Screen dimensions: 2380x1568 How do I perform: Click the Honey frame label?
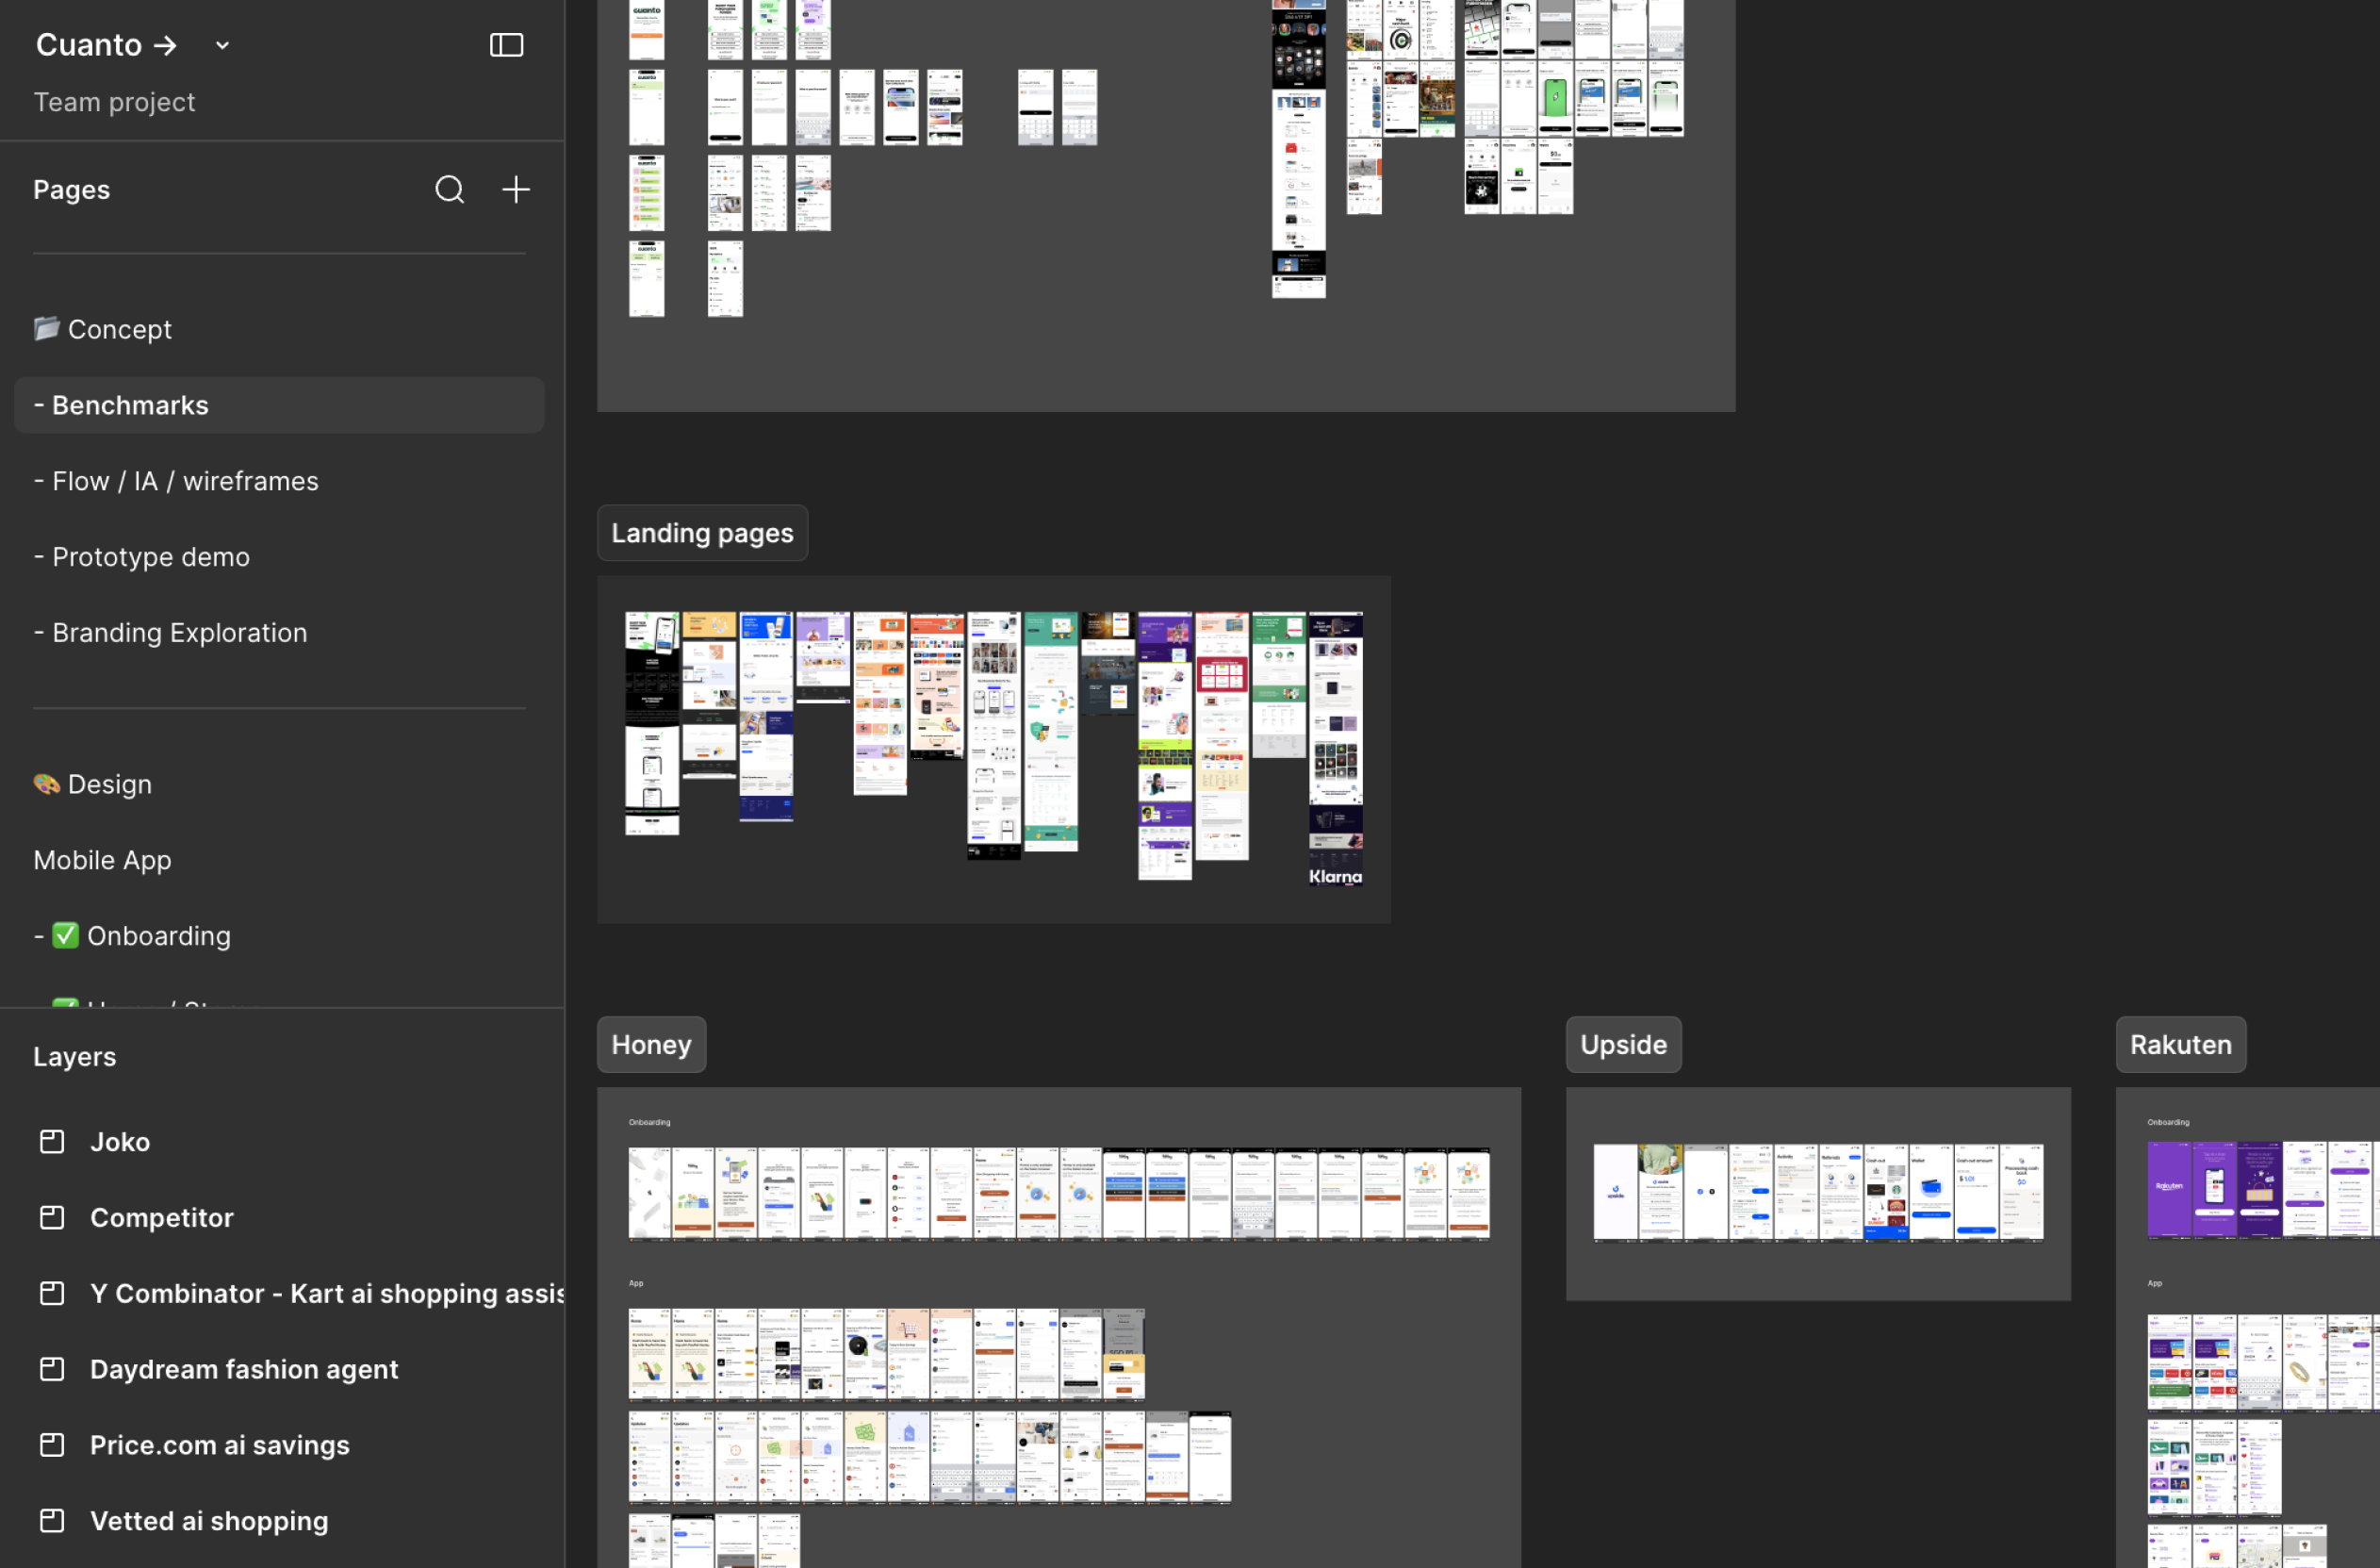click(x=651, y=1045)
